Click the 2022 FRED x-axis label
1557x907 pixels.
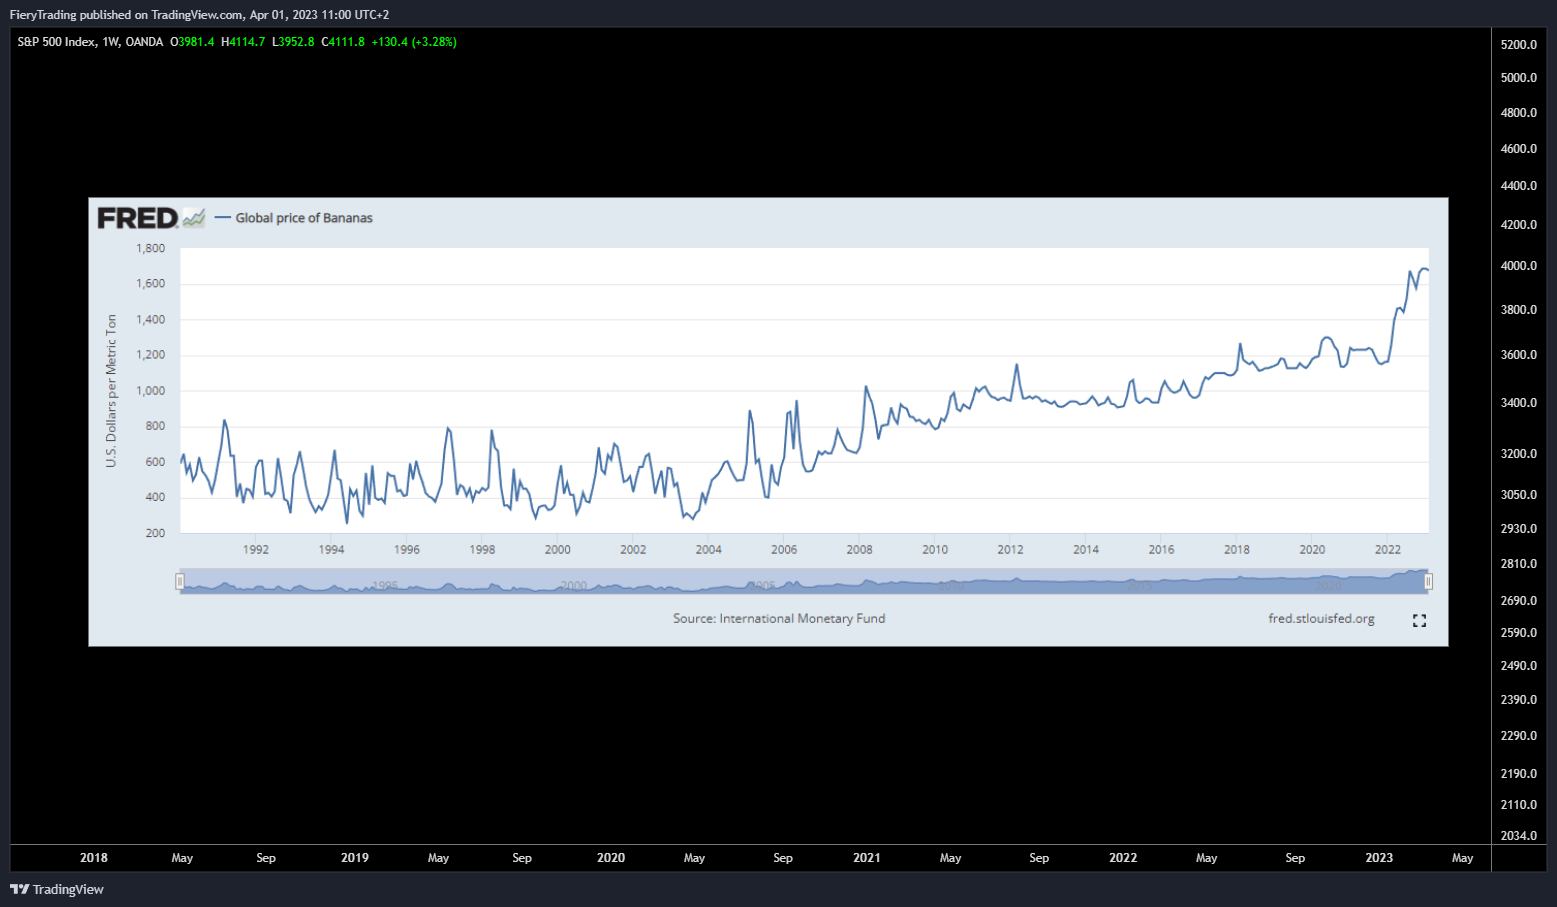click(x=1387, y=550)
